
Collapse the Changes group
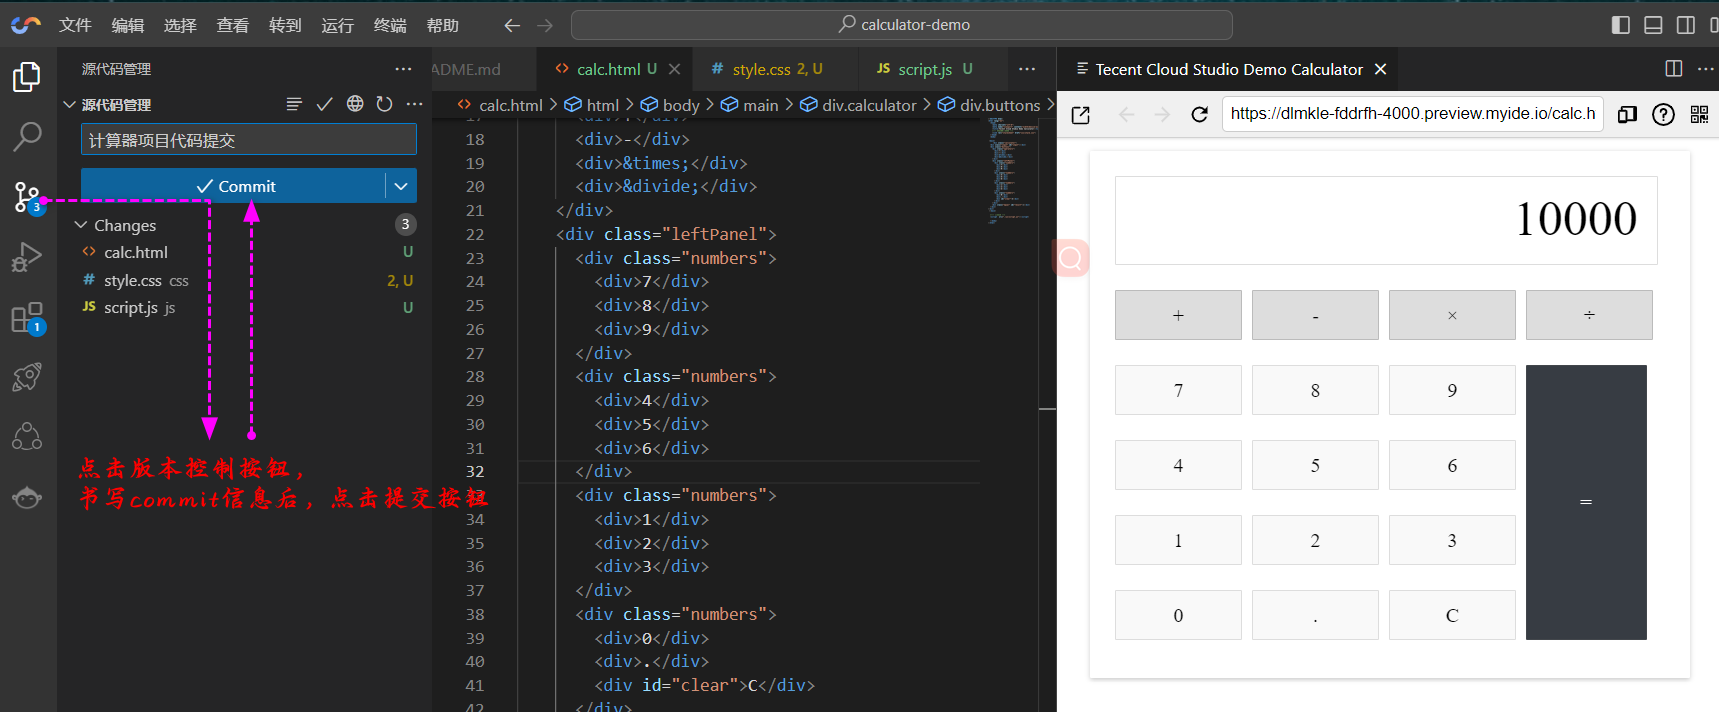(x=81, y=225)
